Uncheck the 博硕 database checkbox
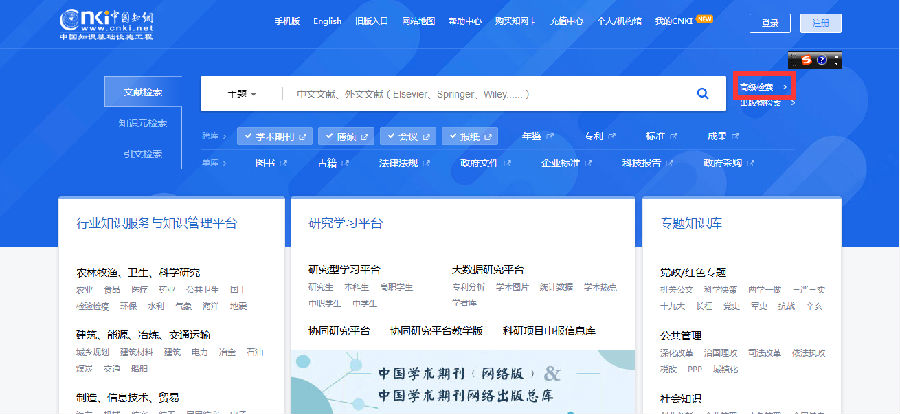Screen dimensions: 900x414 point(329,137)
